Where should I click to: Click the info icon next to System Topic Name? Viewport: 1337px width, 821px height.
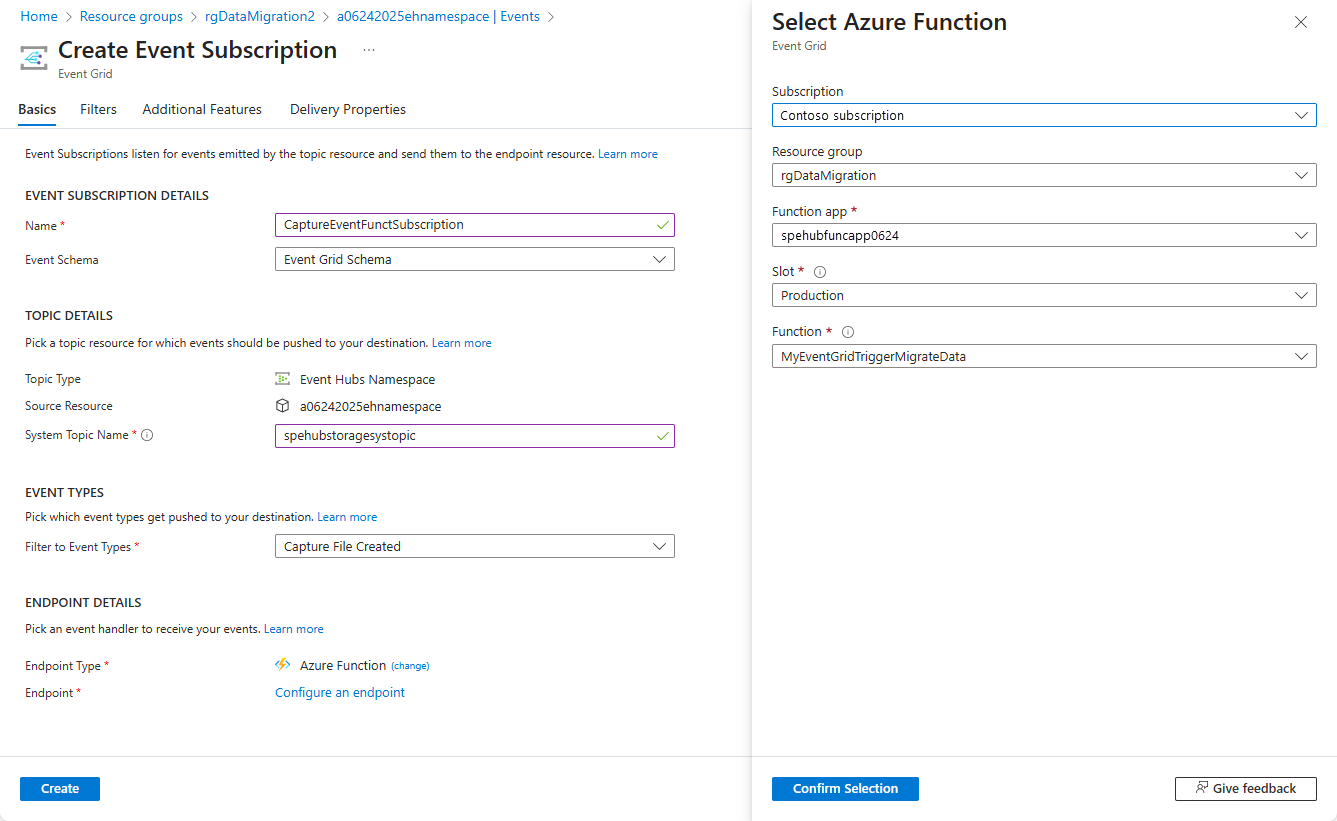pos(147,435)
